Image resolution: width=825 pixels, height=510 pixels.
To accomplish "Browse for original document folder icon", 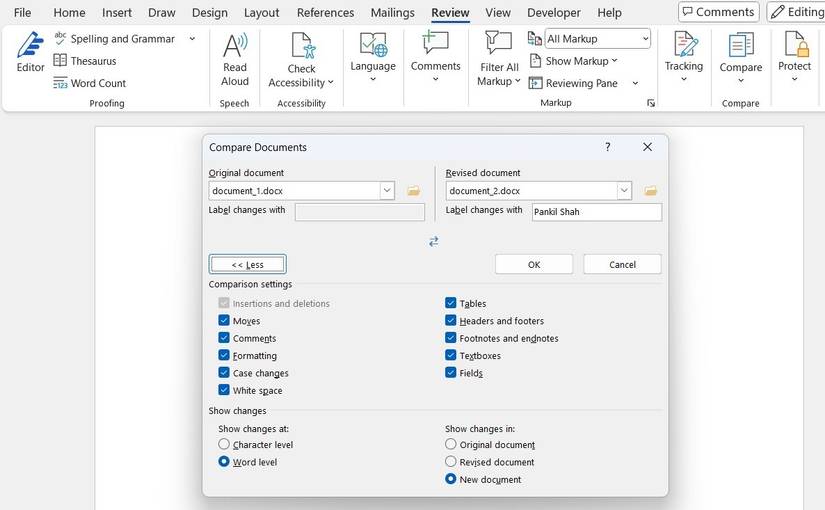I will pyautogui.click(x=414, y=191).
